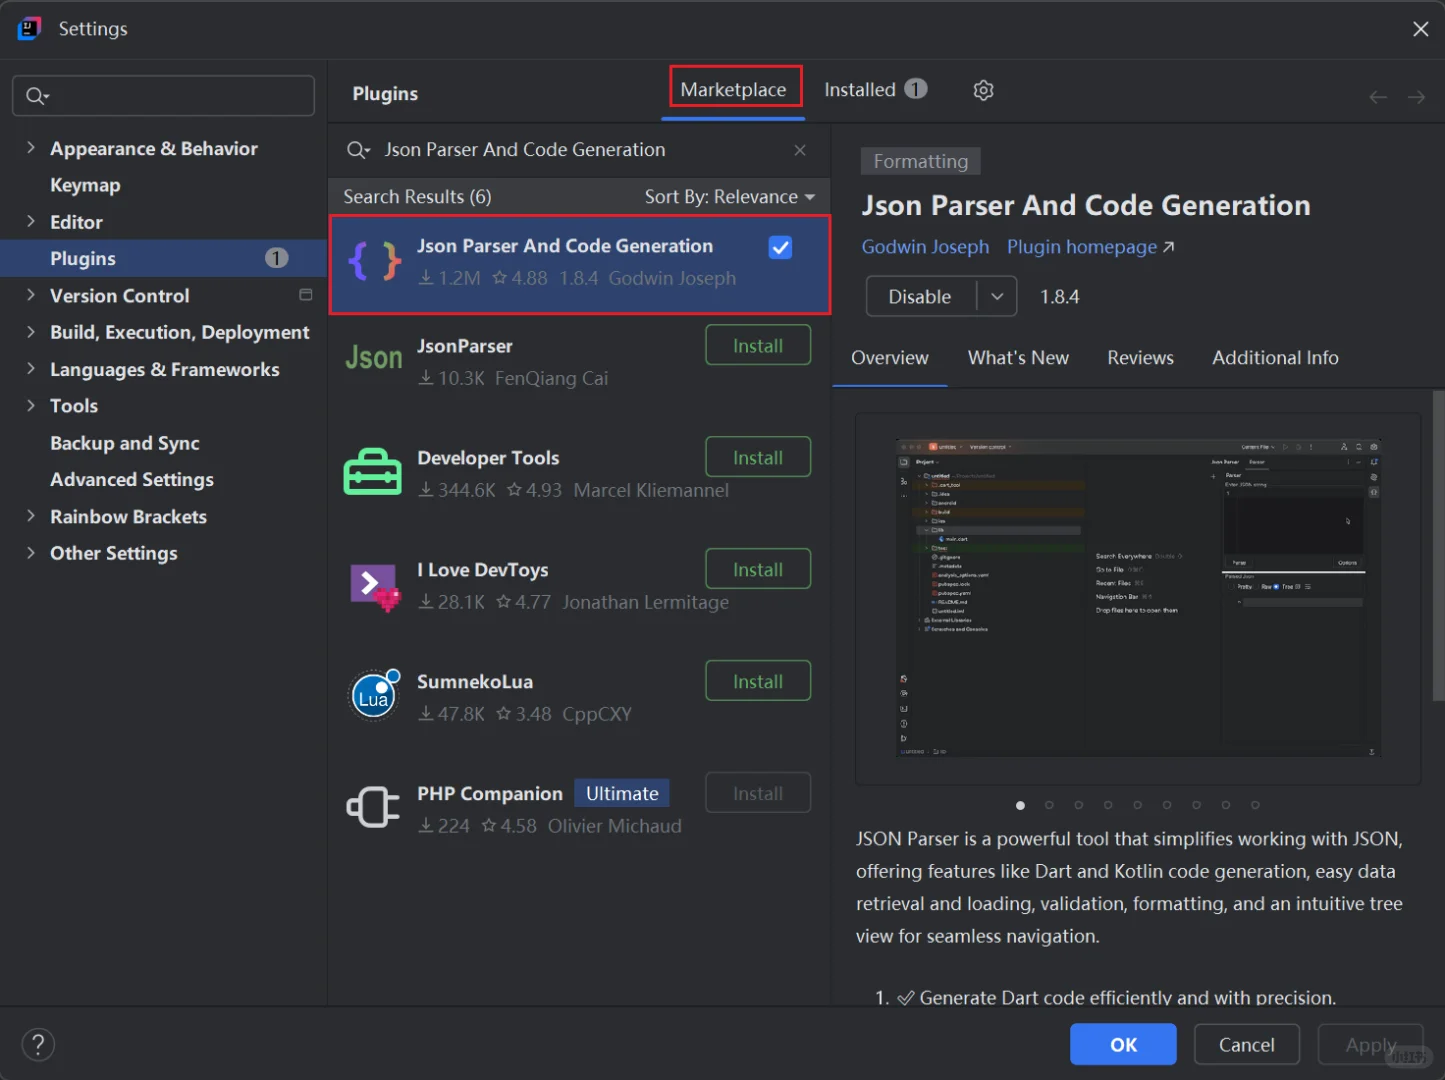Click the Developer Tools toolbox icon
The width and height of the screenshot is (1445, 1080).
373,471
